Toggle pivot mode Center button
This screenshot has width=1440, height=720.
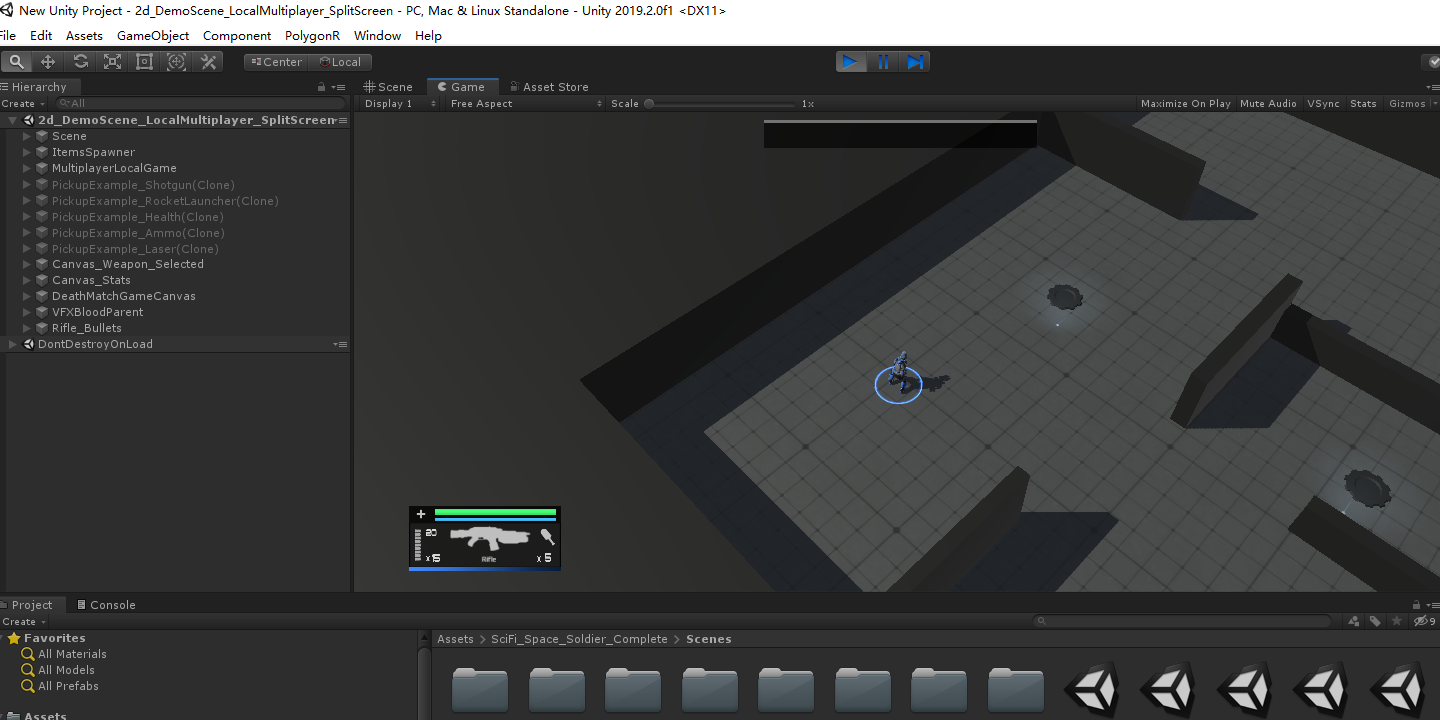point(275,62)
